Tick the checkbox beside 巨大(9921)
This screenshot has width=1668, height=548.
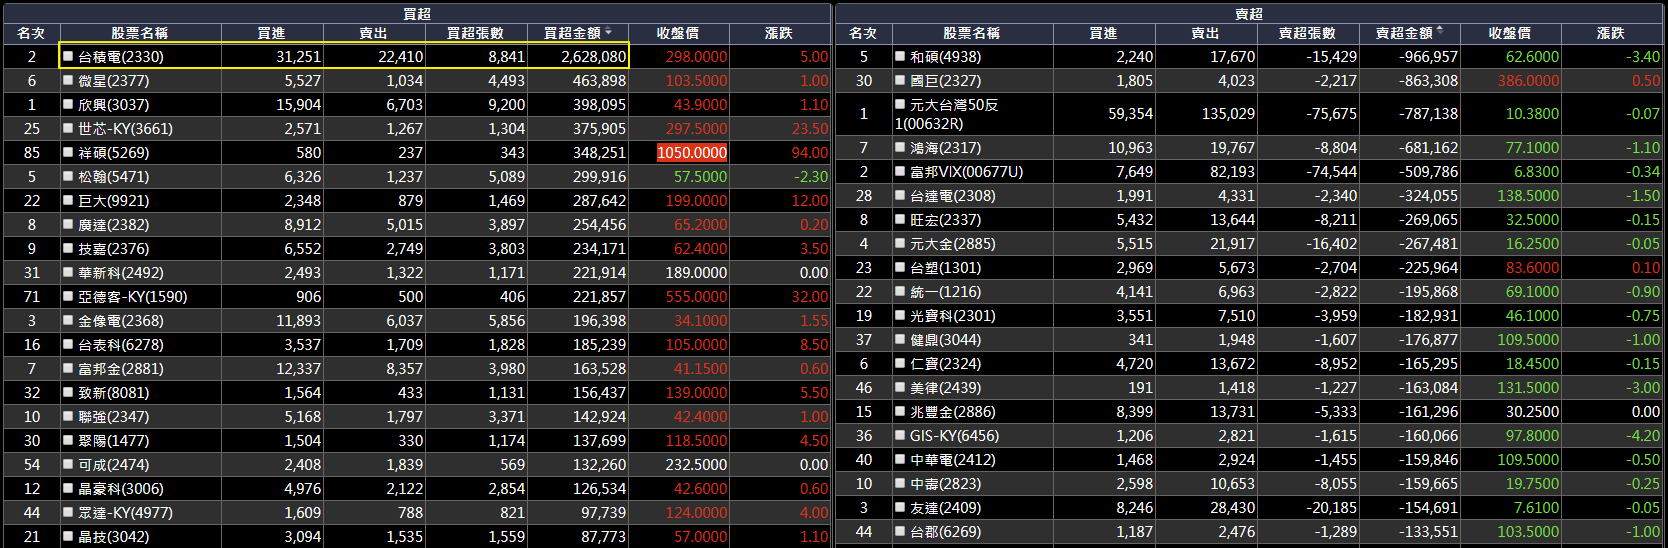pyautogui.click(x=68, y=201)
